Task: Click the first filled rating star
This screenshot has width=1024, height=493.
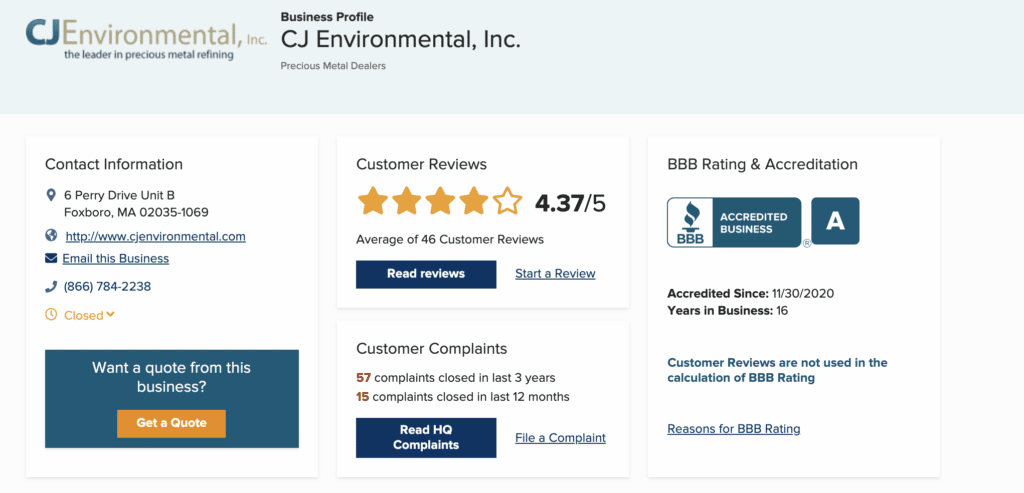Action: coord(372,201)
